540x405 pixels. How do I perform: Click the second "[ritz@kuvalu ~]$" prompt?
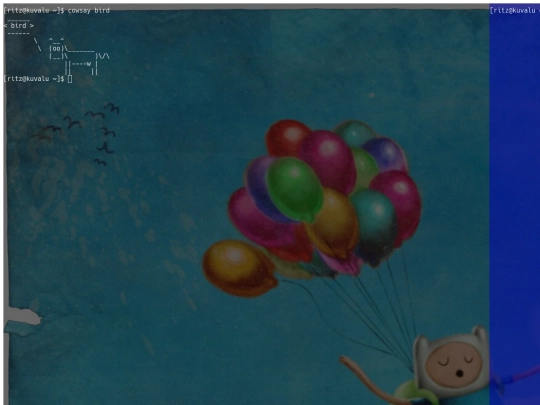pyautogui.click(x=34, y=79)
